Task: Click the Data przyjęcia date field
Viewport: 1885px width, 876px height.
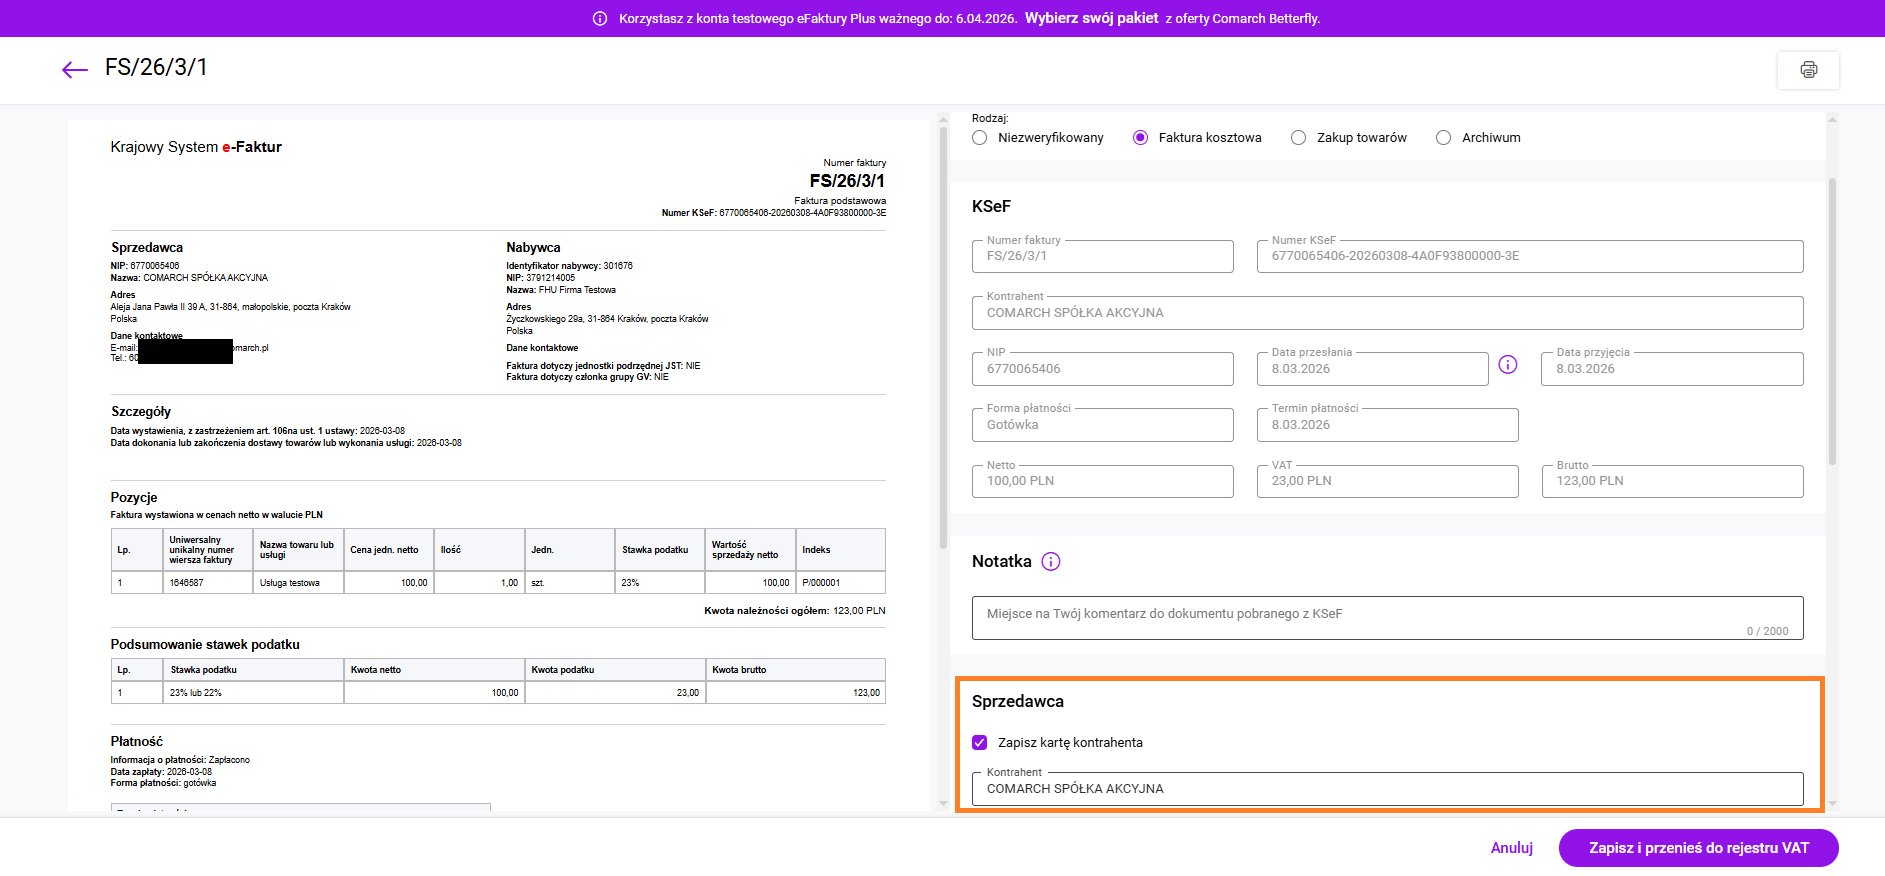Action: click(x=1671, y=369)
